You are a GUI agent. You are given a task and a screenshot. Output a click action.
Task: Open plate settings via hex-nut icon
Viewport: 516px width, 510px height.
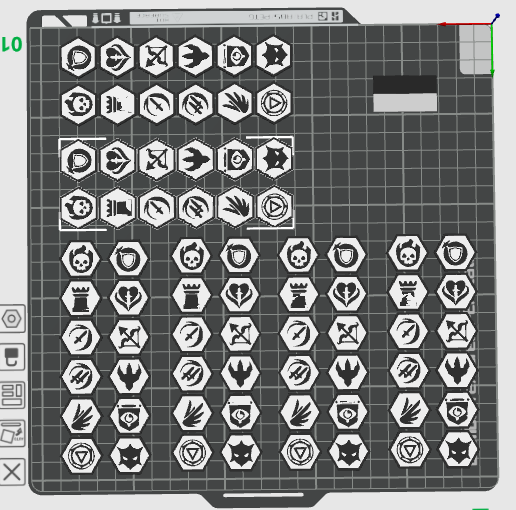point(12,319)
